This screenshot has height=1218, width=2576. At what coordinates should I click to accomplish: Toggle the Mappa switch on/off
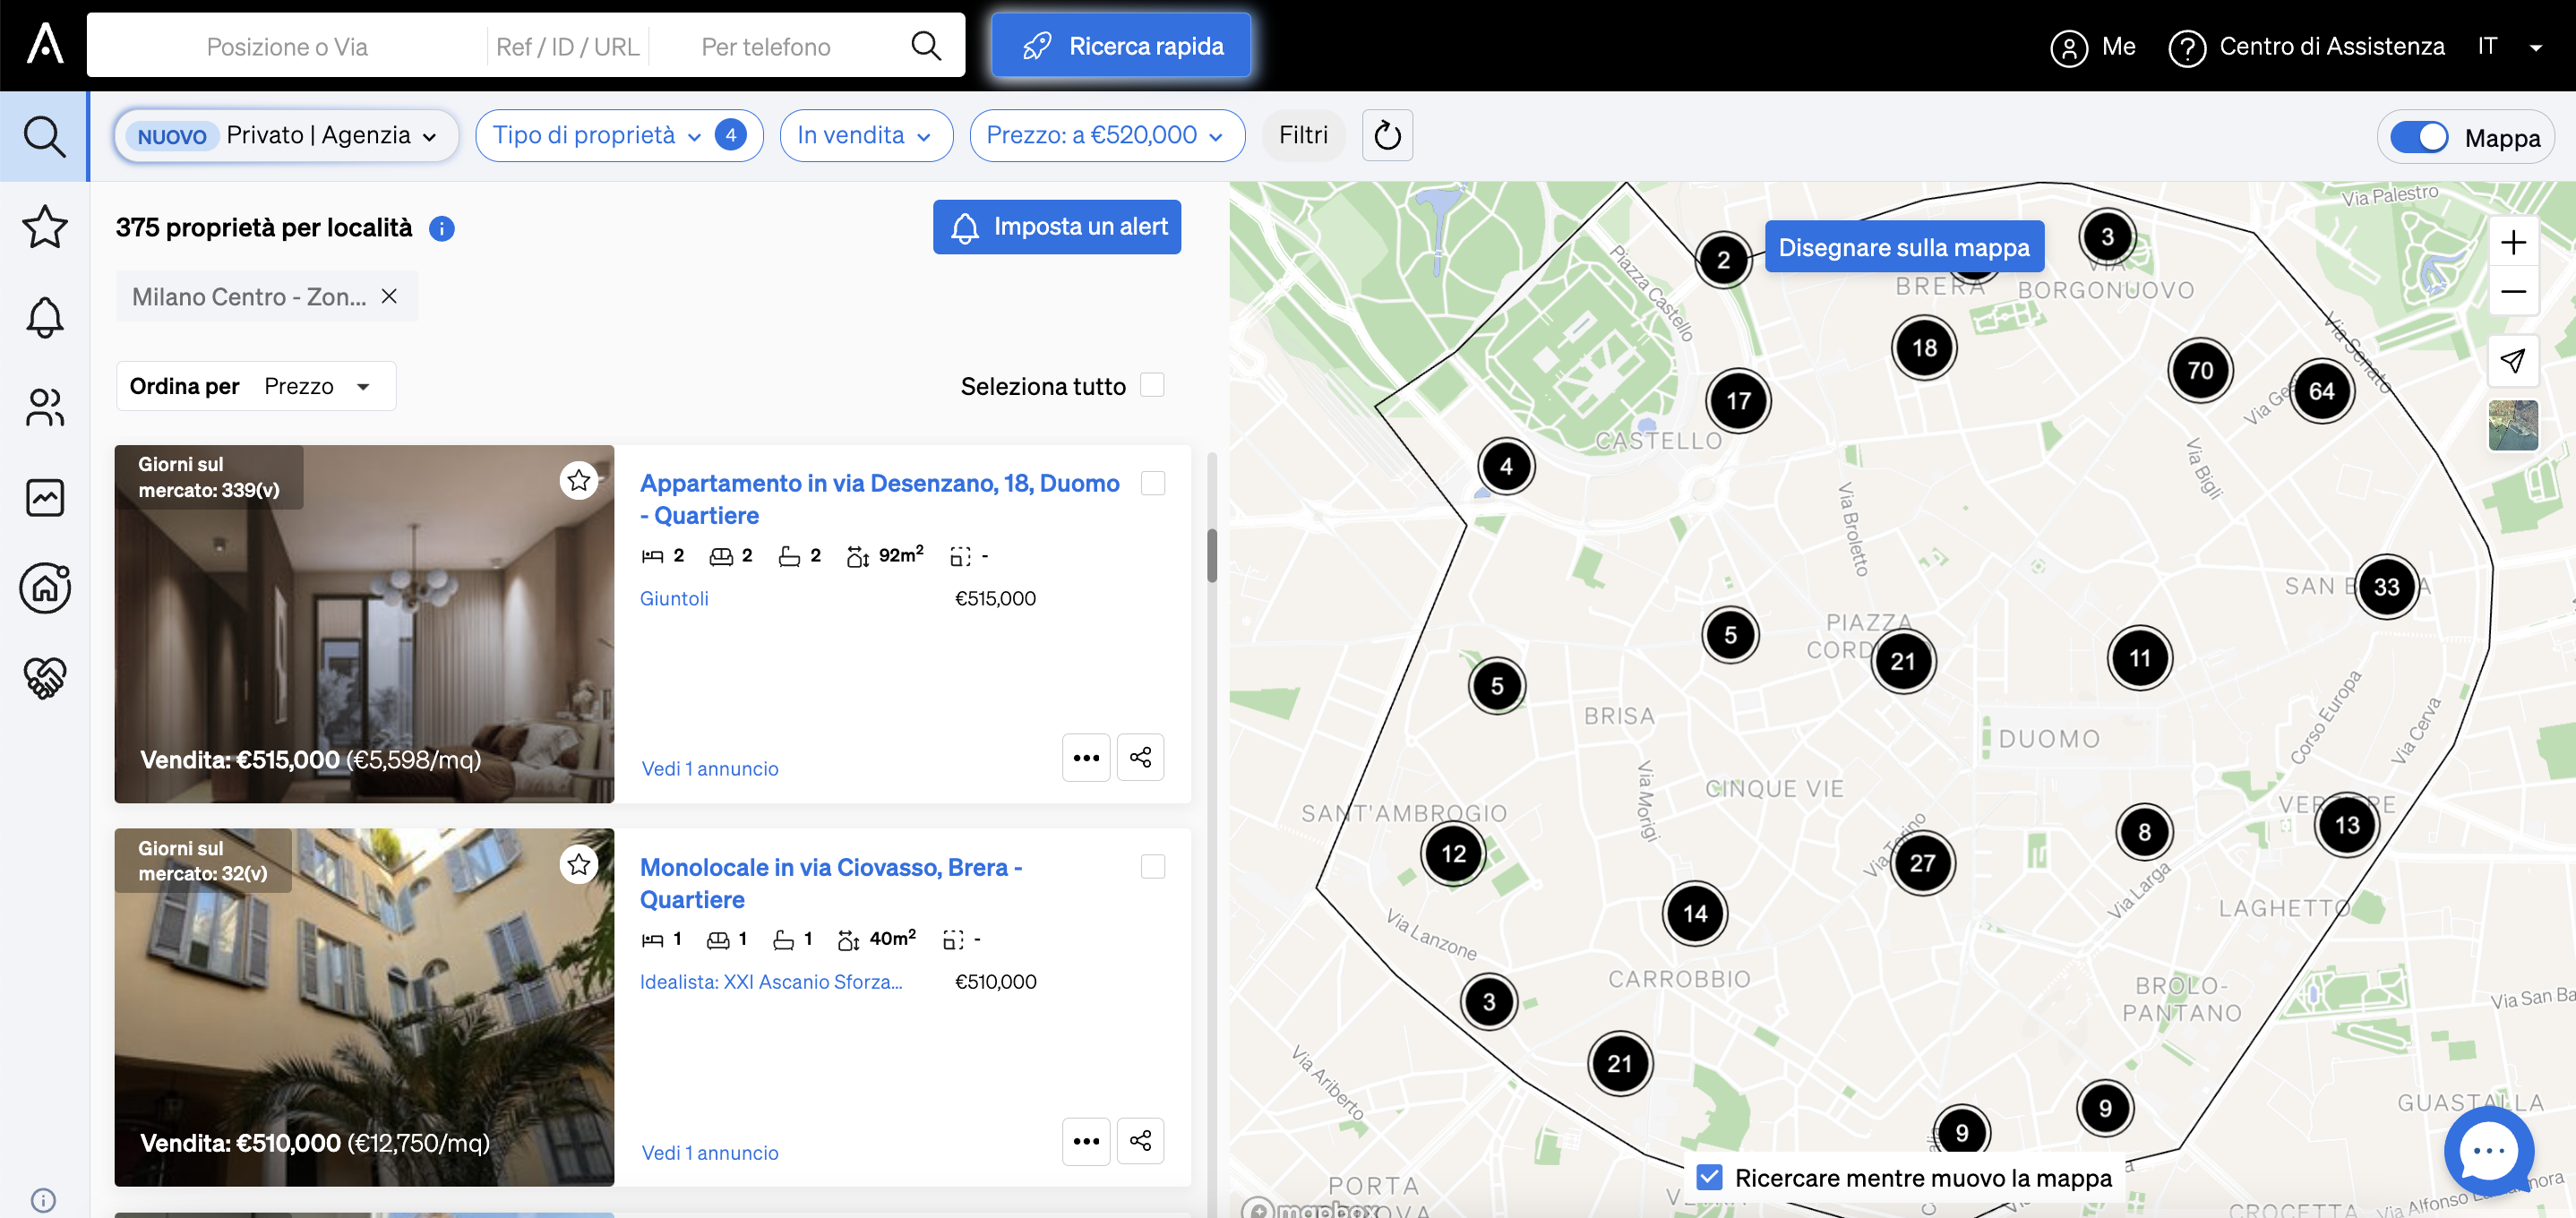click(2423, 136)
